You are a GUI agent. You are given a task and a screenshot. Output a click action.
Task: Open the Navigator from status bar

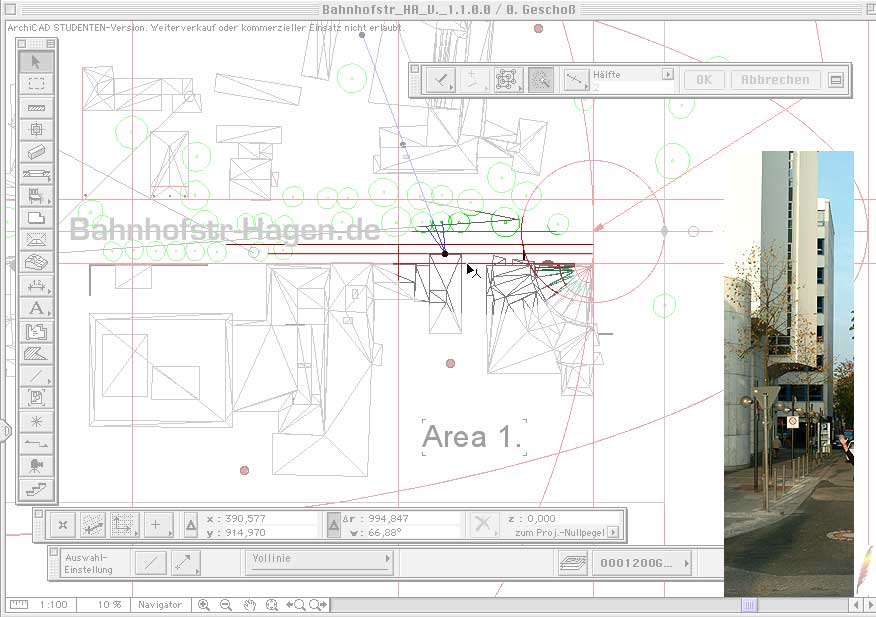click(x=160, y=605)
